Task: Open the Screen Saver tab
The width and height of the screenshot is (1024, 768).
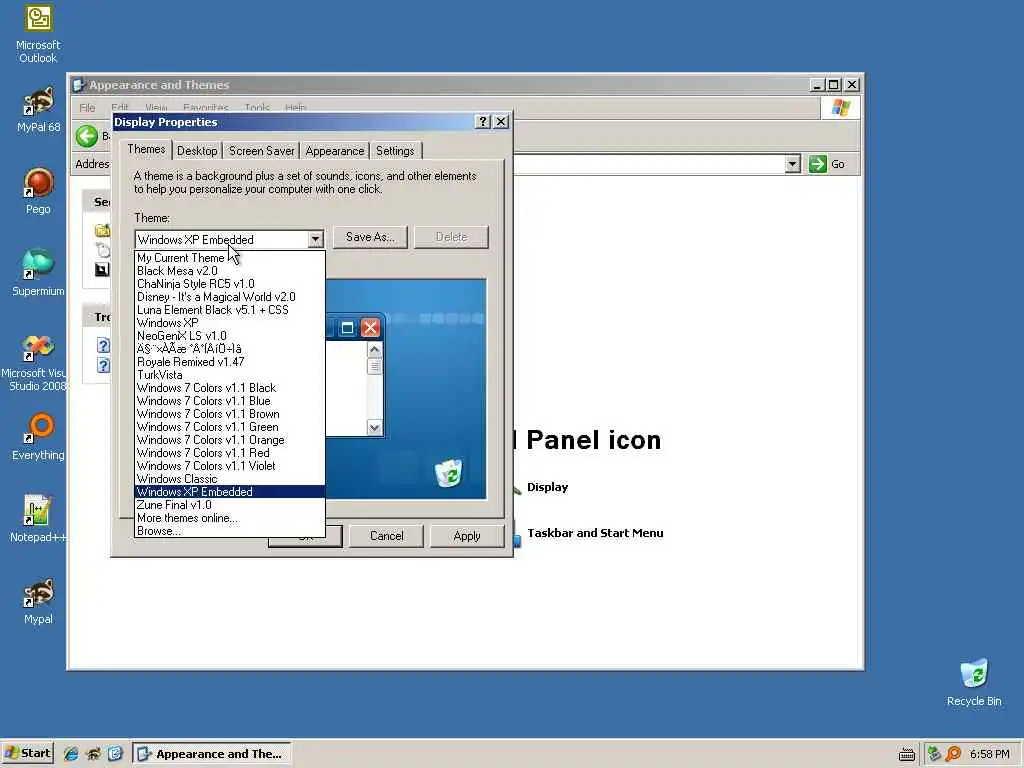Action: pos(261,151)
